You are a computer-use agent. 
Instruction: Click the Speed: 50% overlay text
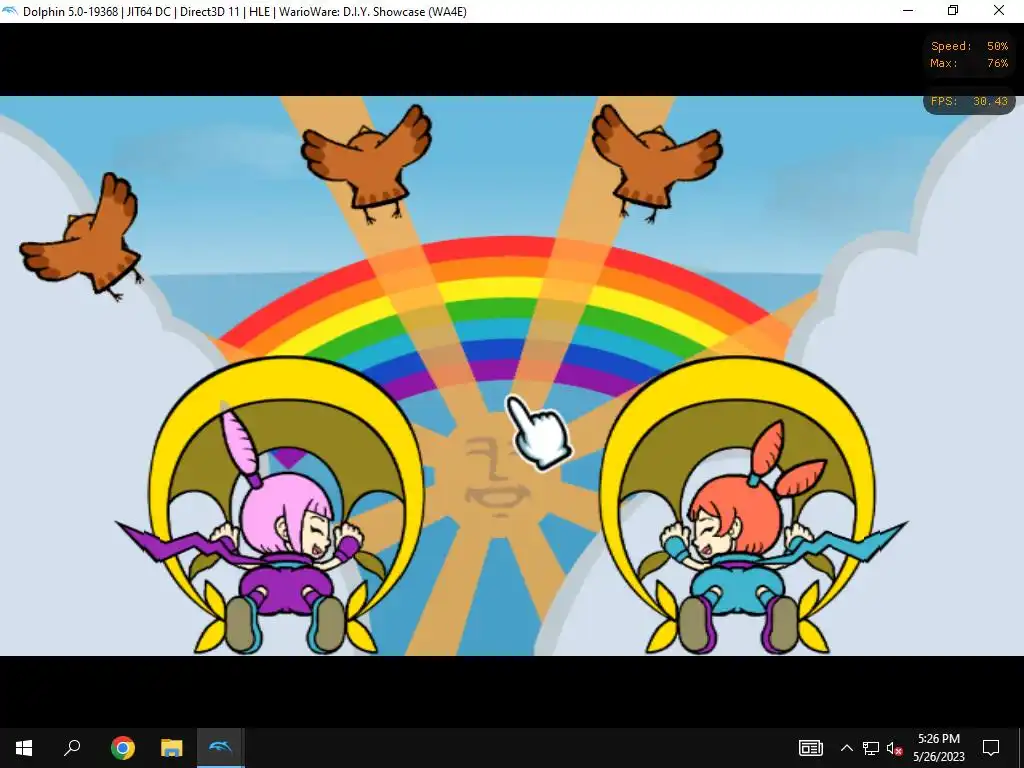tap(969, 46)
